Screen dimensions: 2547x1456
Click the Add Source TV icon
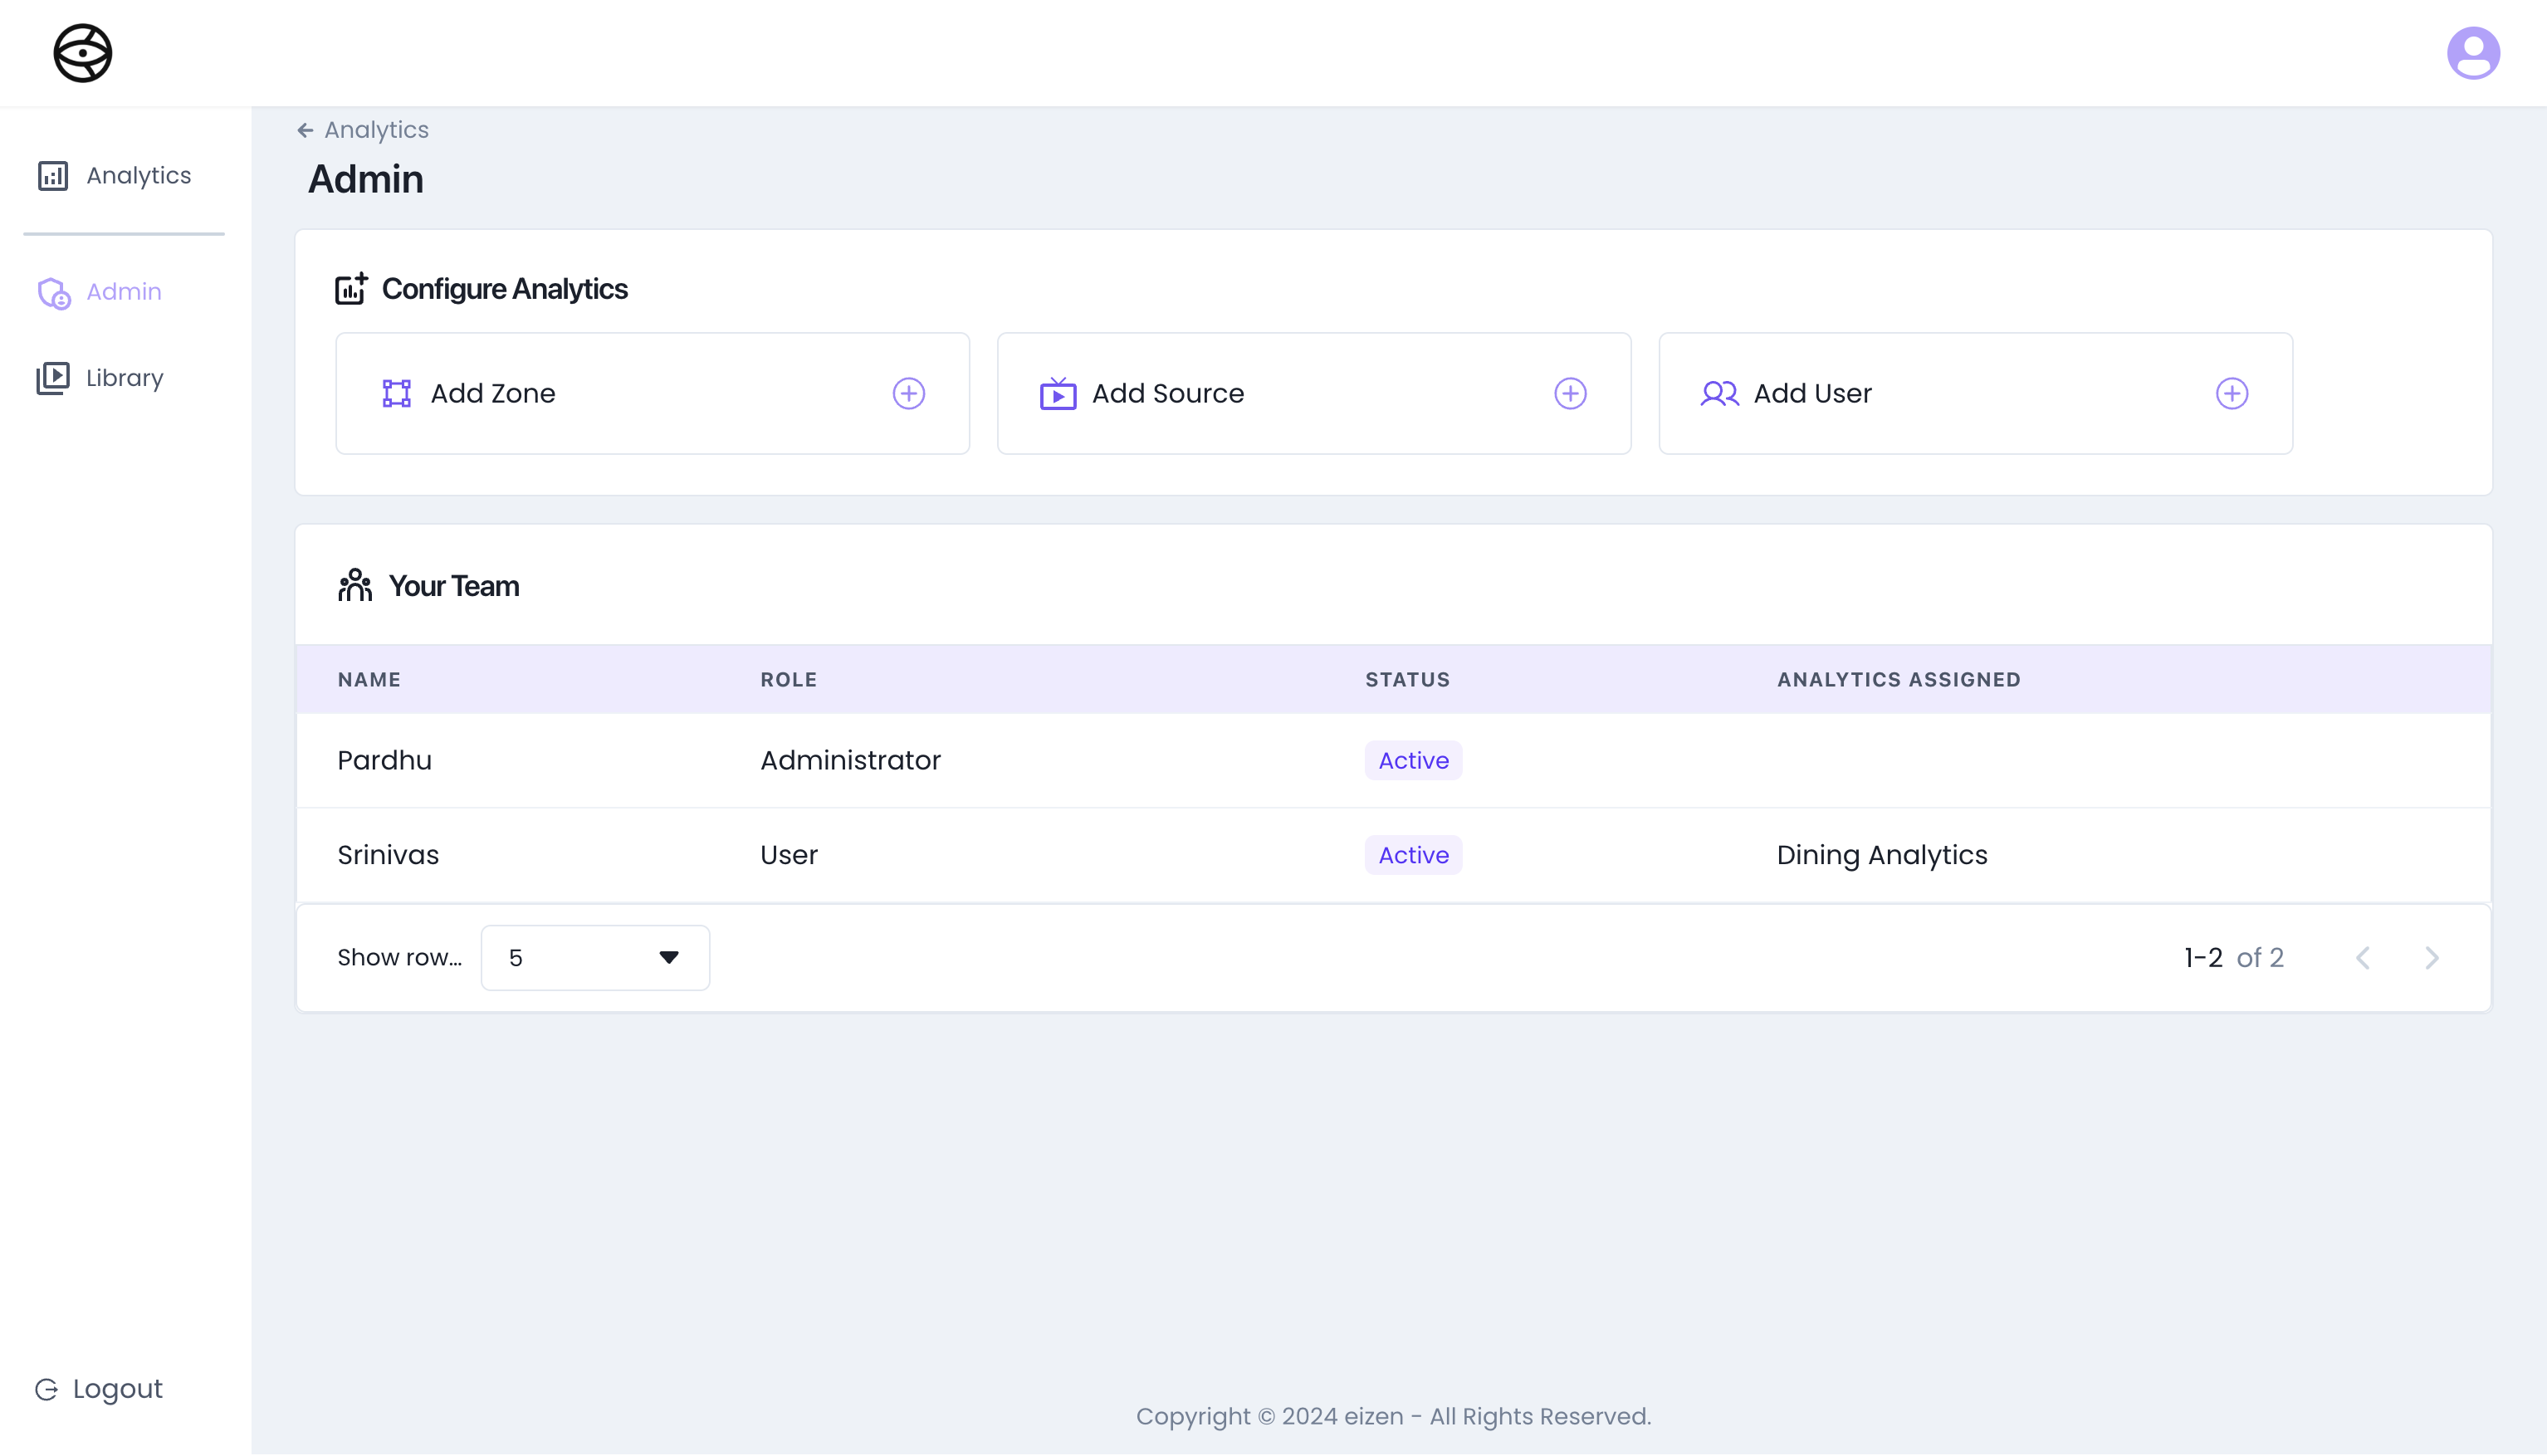click(1058, 393)
